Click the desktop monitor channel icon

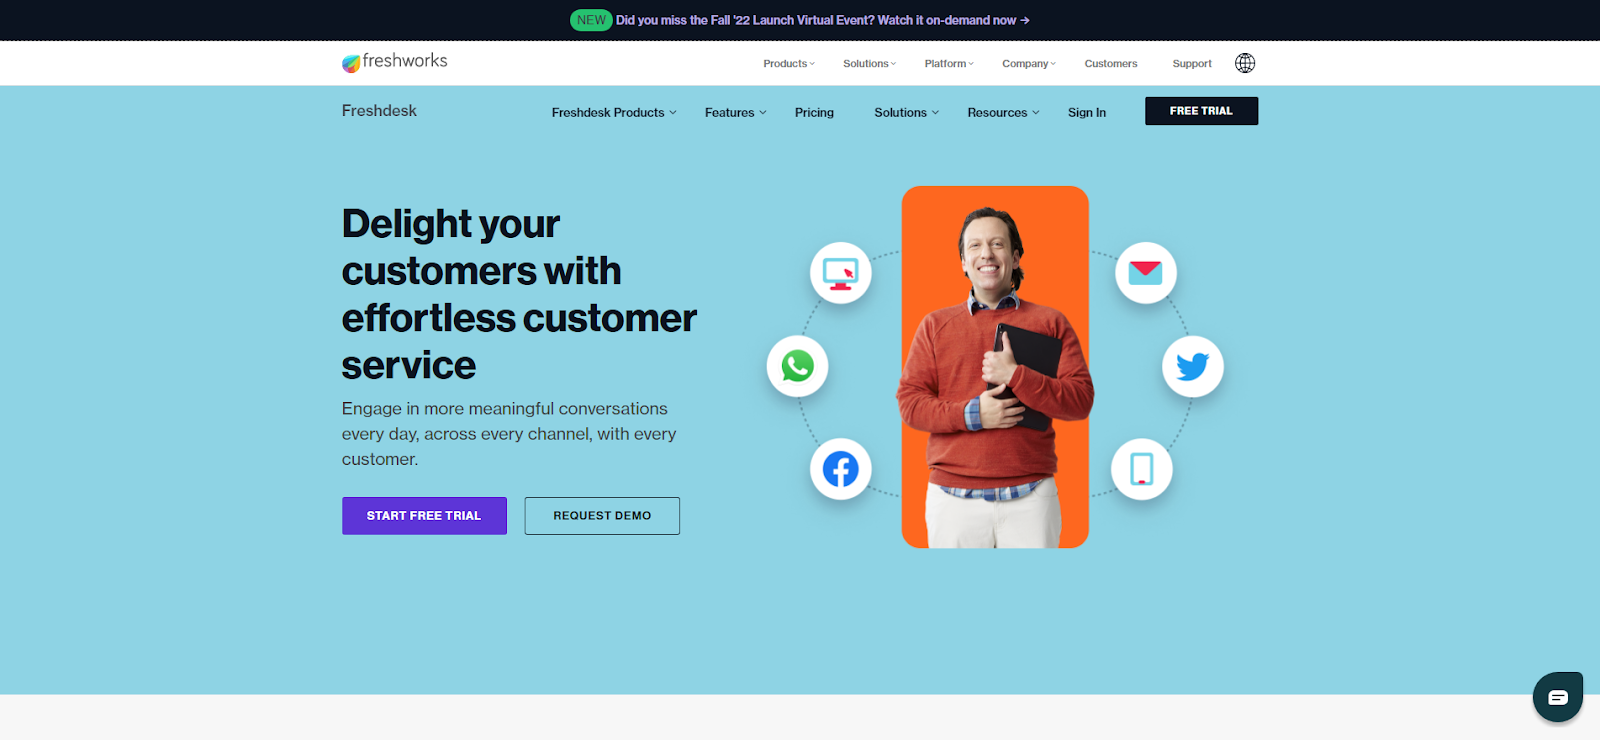pos(840,273)
